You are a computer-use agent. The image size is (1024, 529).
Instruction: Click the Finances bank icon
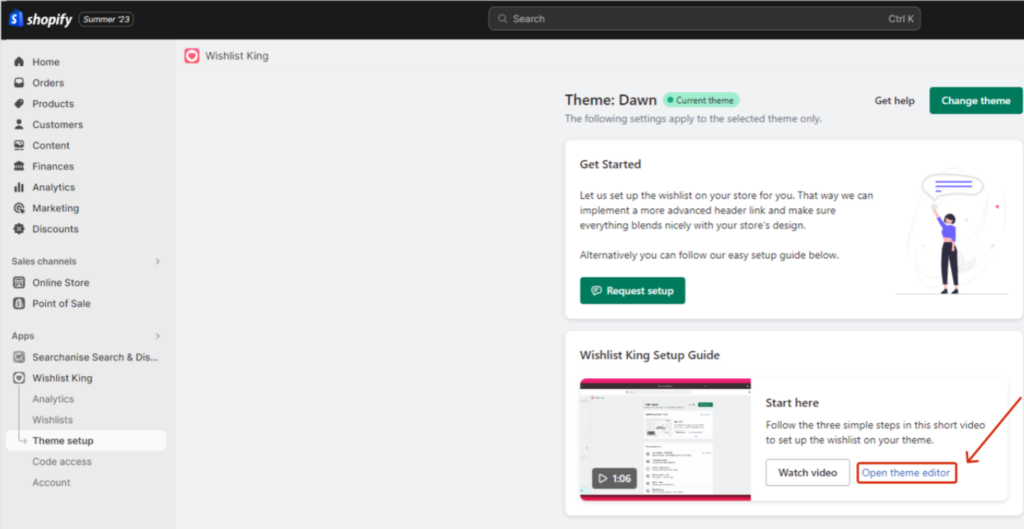(19, 167)
